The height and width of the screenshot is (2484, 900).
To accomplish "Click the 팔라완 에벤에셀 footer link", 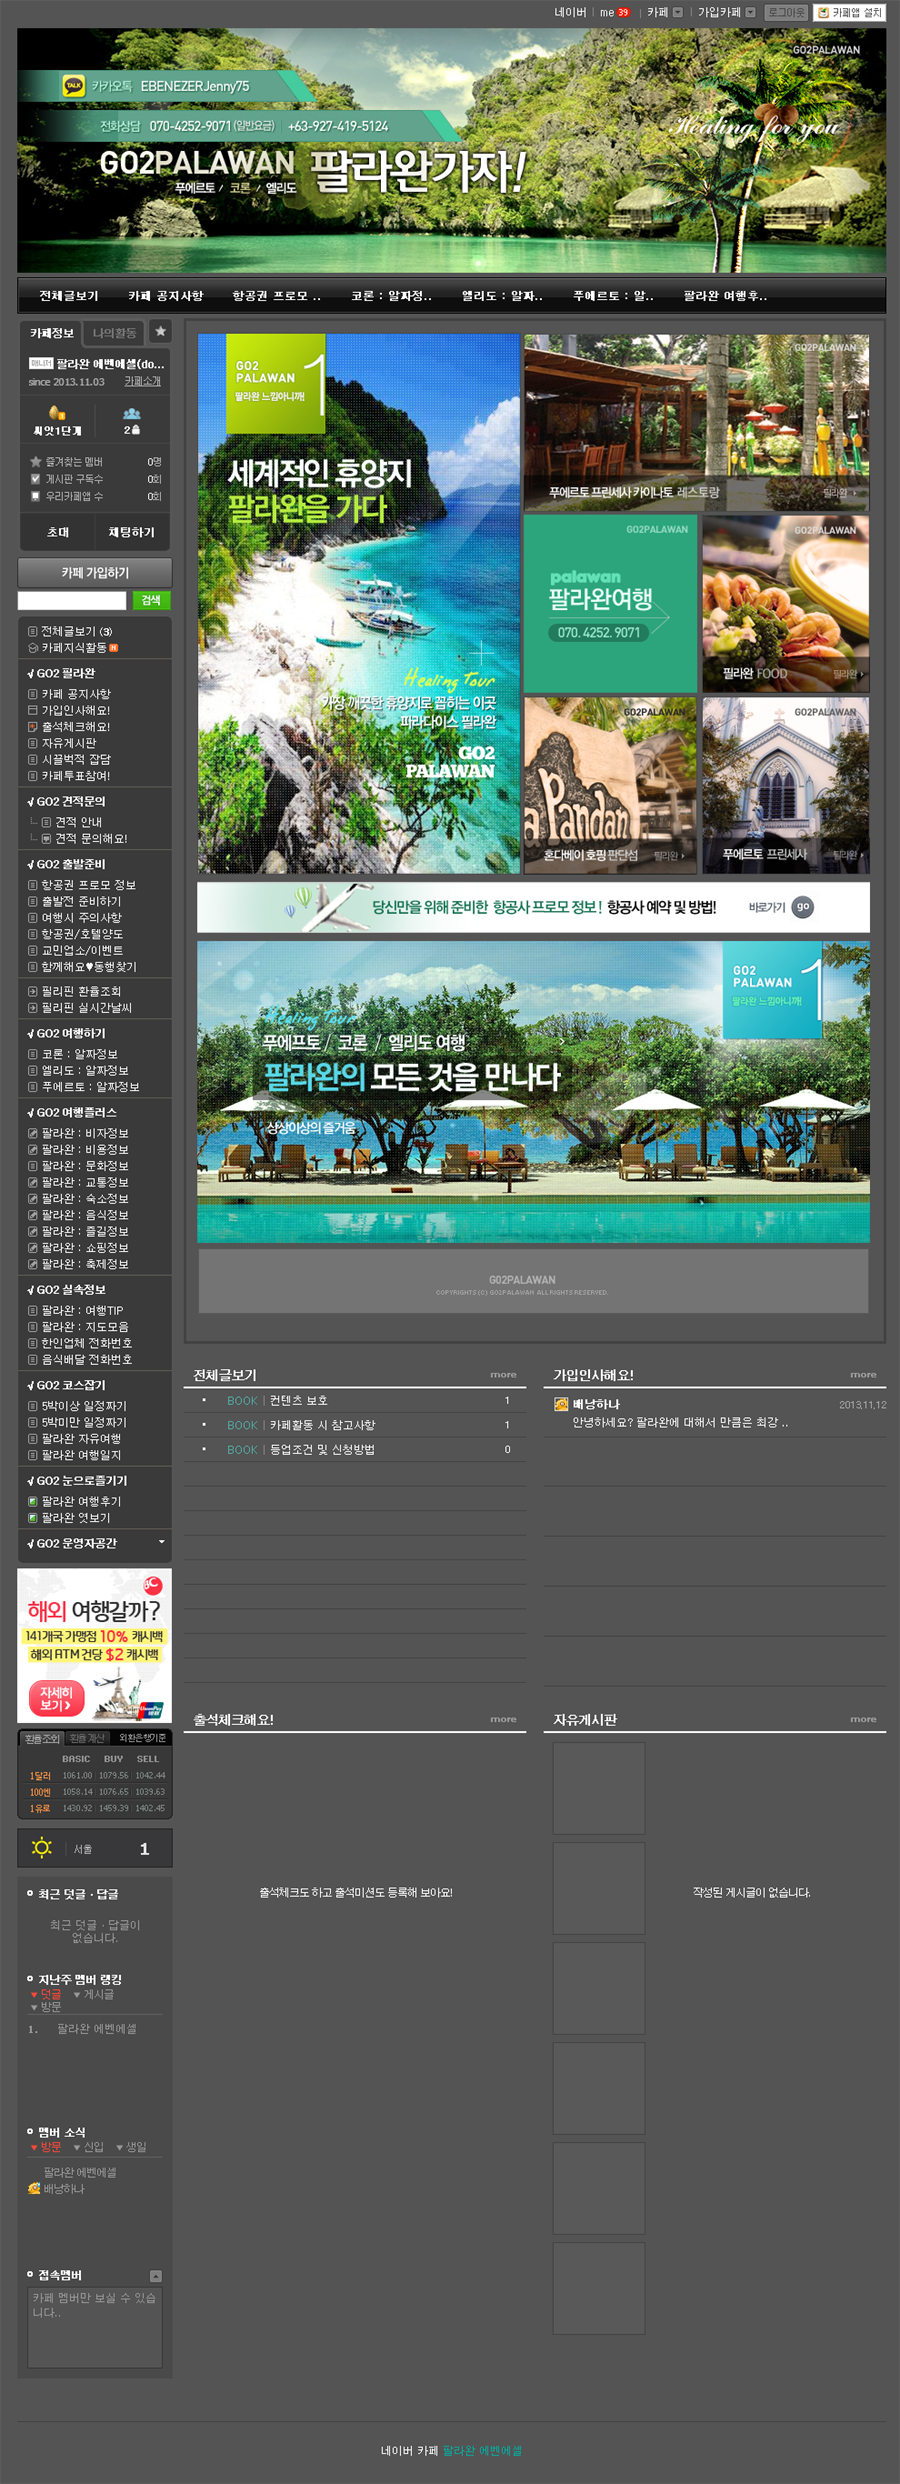I will point(482,2451).
